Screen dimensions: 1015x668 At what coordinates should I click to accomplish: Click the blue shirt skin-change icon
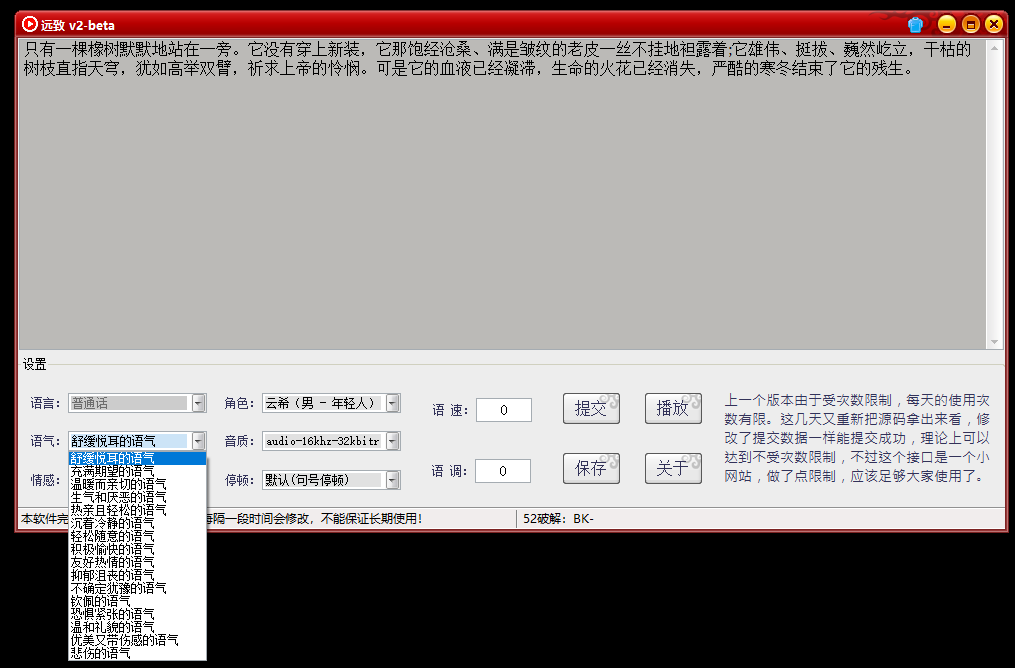[914, 24]
